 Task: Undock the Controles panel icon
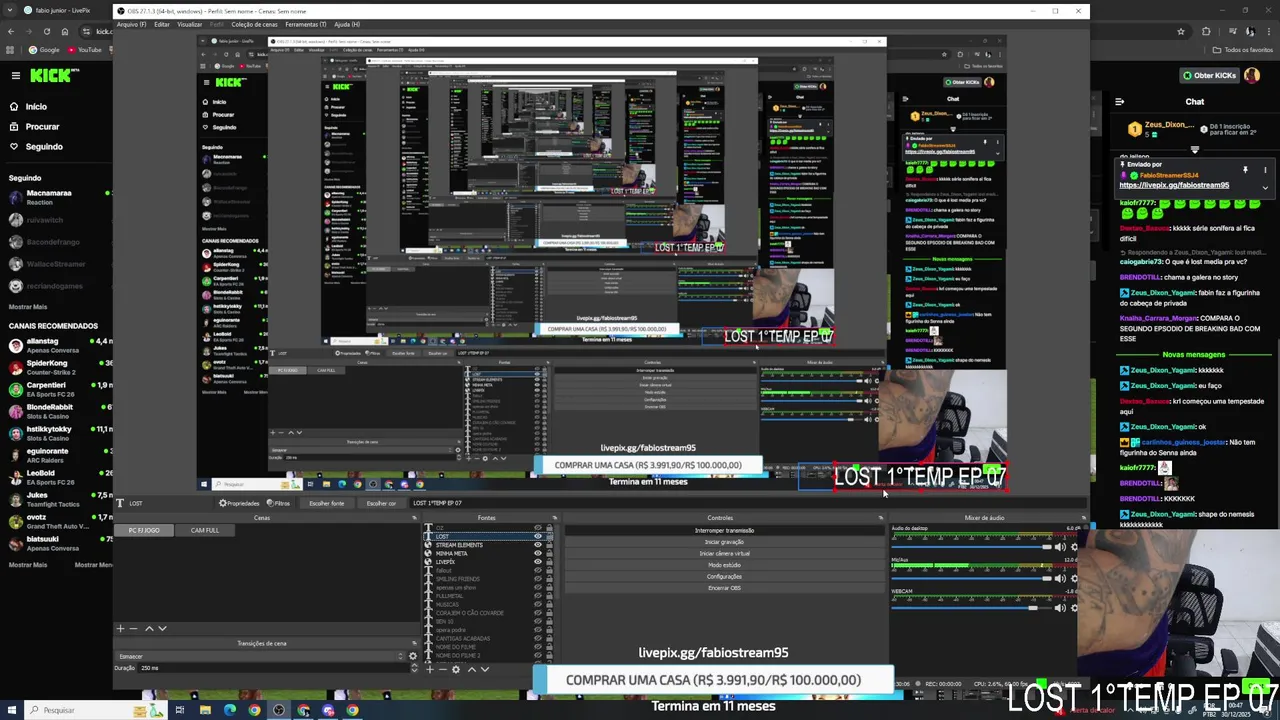[x=881, y=518]
